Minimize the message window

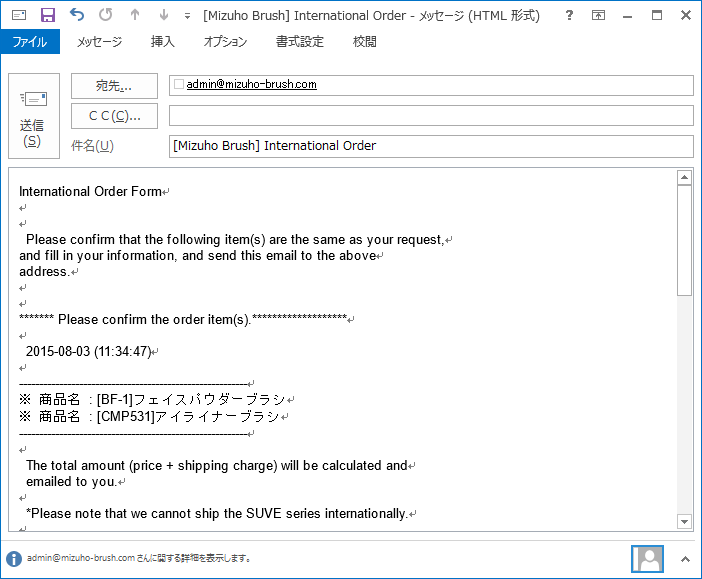point(627,16)
